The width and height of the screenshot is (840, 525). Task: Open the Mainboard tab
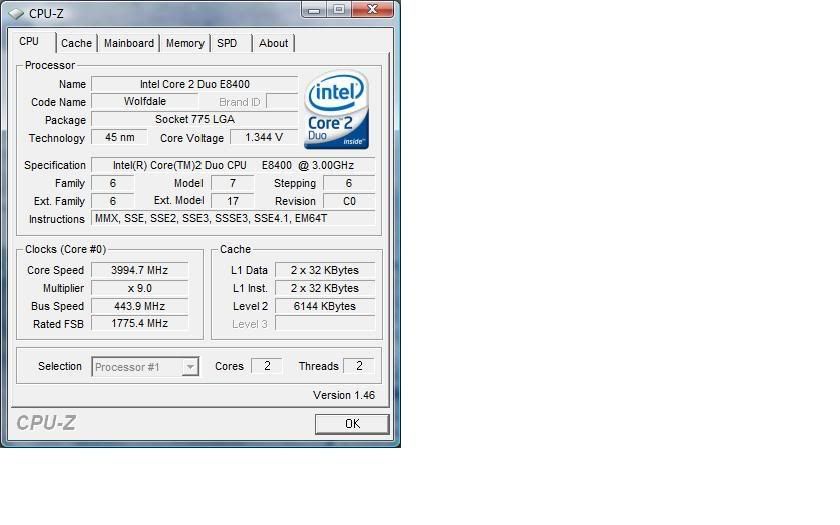pyautogui.click(x=129, y=43)
